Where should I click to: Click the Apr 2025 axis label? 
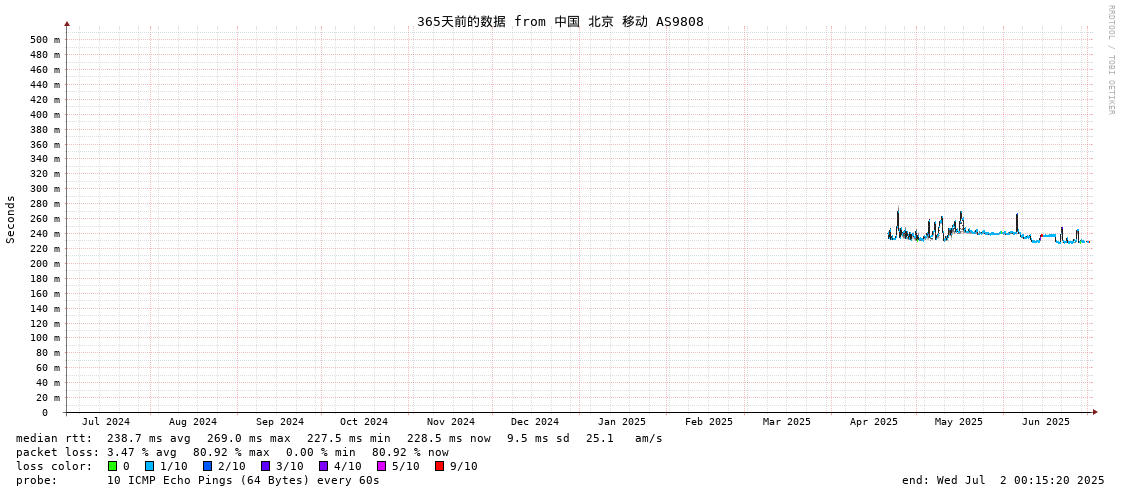pos(874,422)
